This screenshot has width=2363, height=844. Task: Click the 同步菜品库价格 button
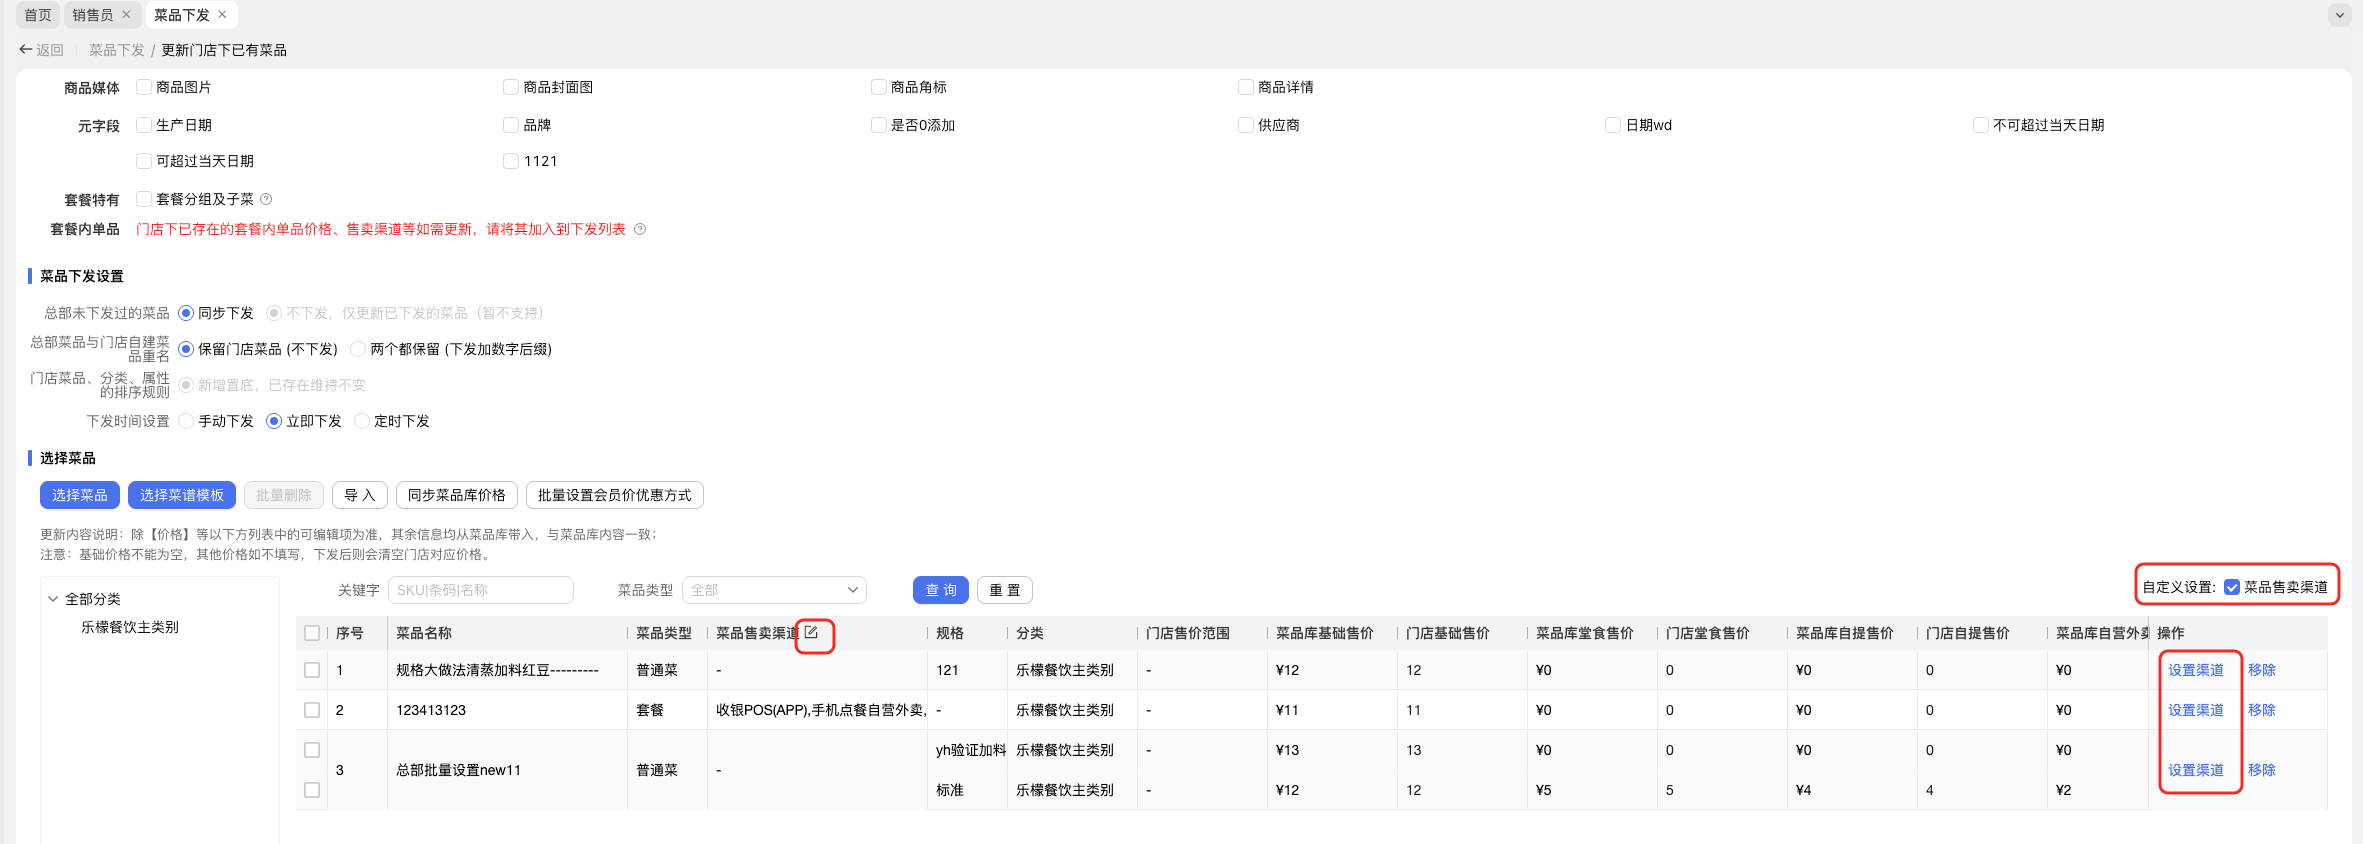[x=457, y=495]
